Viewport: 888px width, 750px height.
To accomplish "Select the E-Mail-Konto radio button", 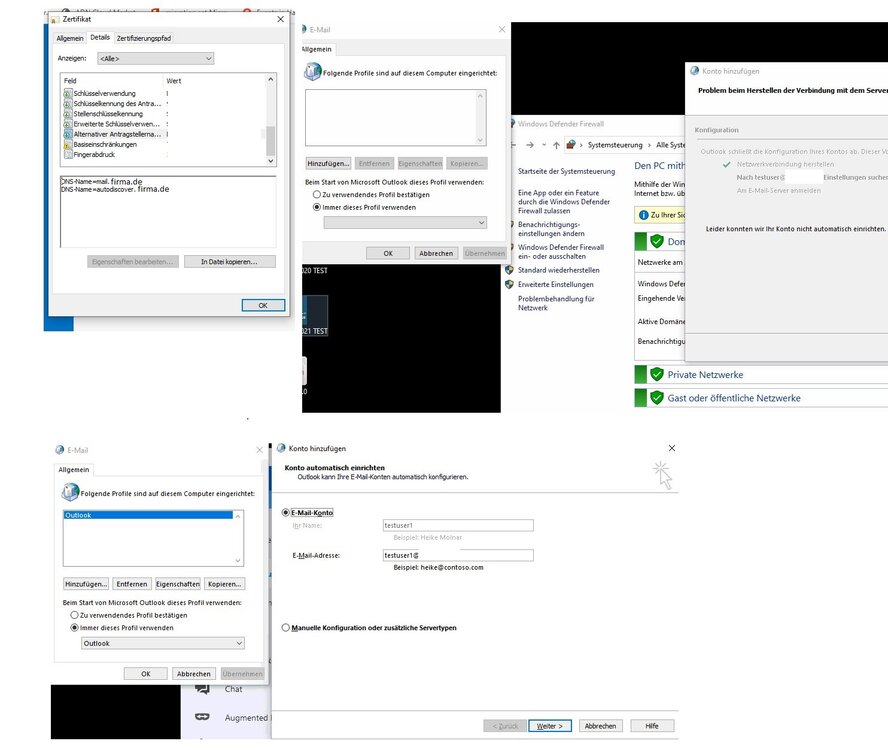I will 287,512.
